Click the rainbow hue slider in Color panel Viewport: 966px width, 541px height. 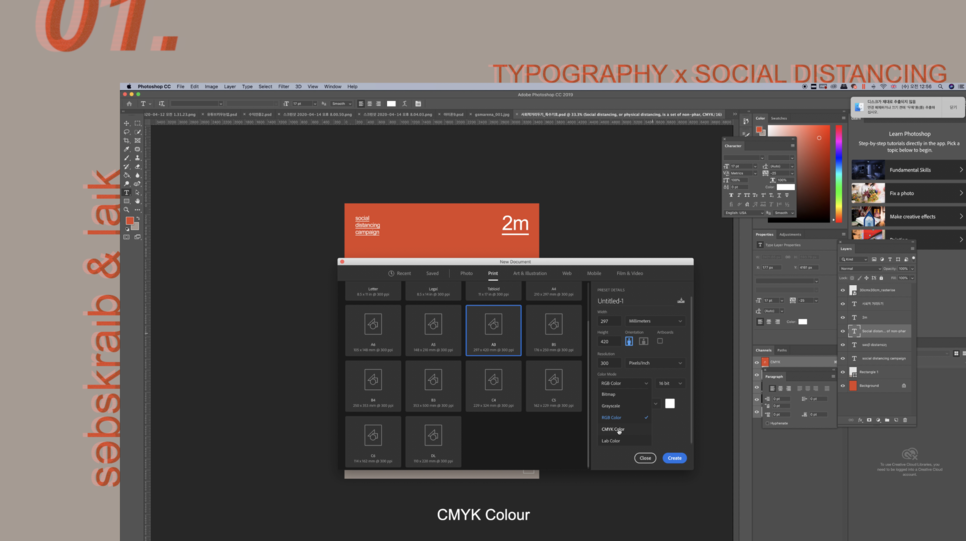pyautogui.click(x=838, y=173)
